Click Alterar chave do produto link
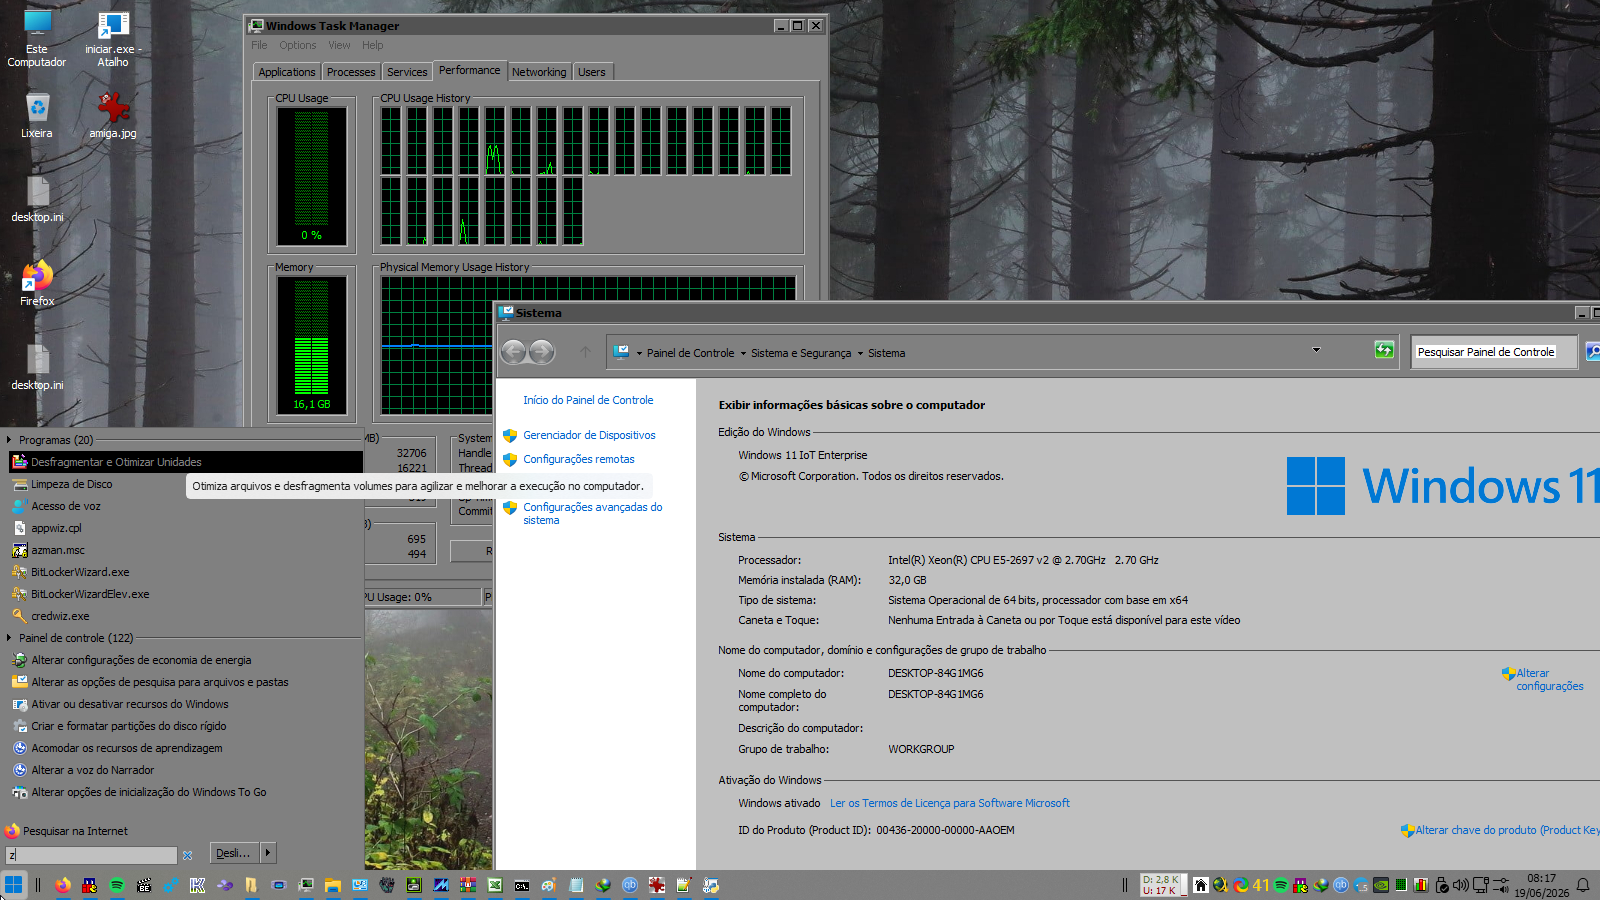 pyautogui.click(x=1507, y=830)
